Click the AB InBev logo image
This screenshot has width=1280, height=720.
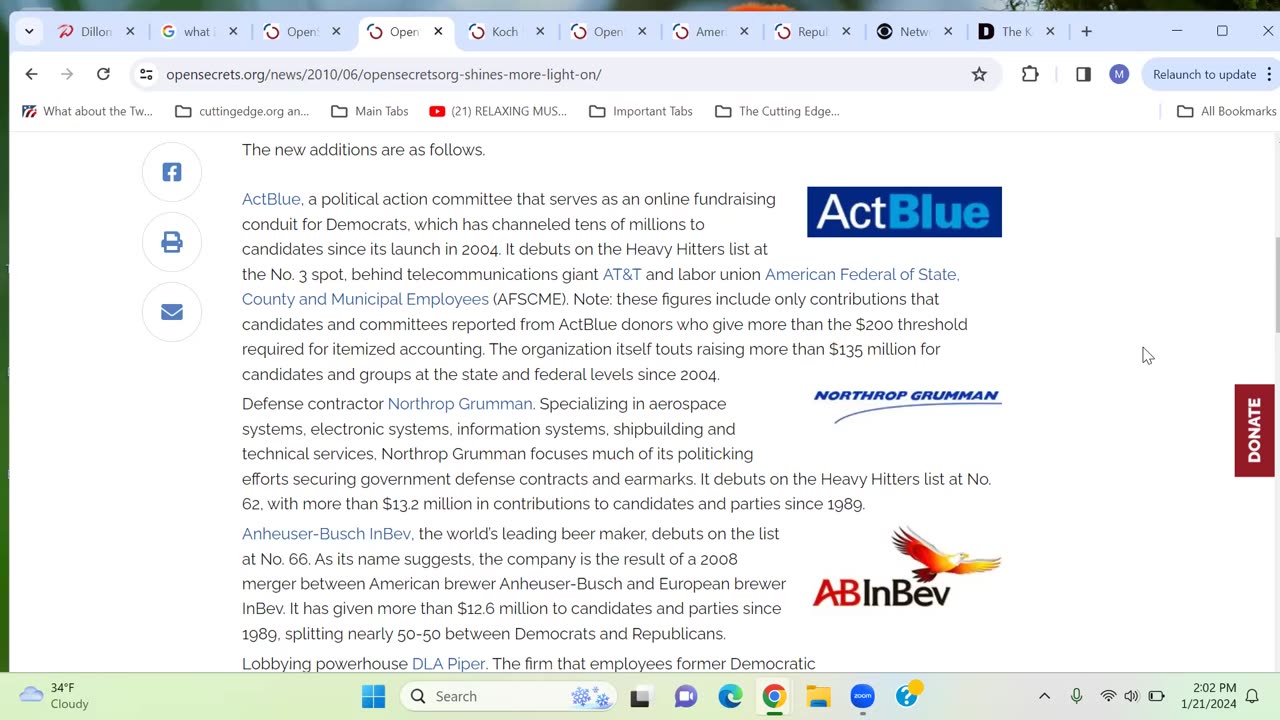coord(907,567)
